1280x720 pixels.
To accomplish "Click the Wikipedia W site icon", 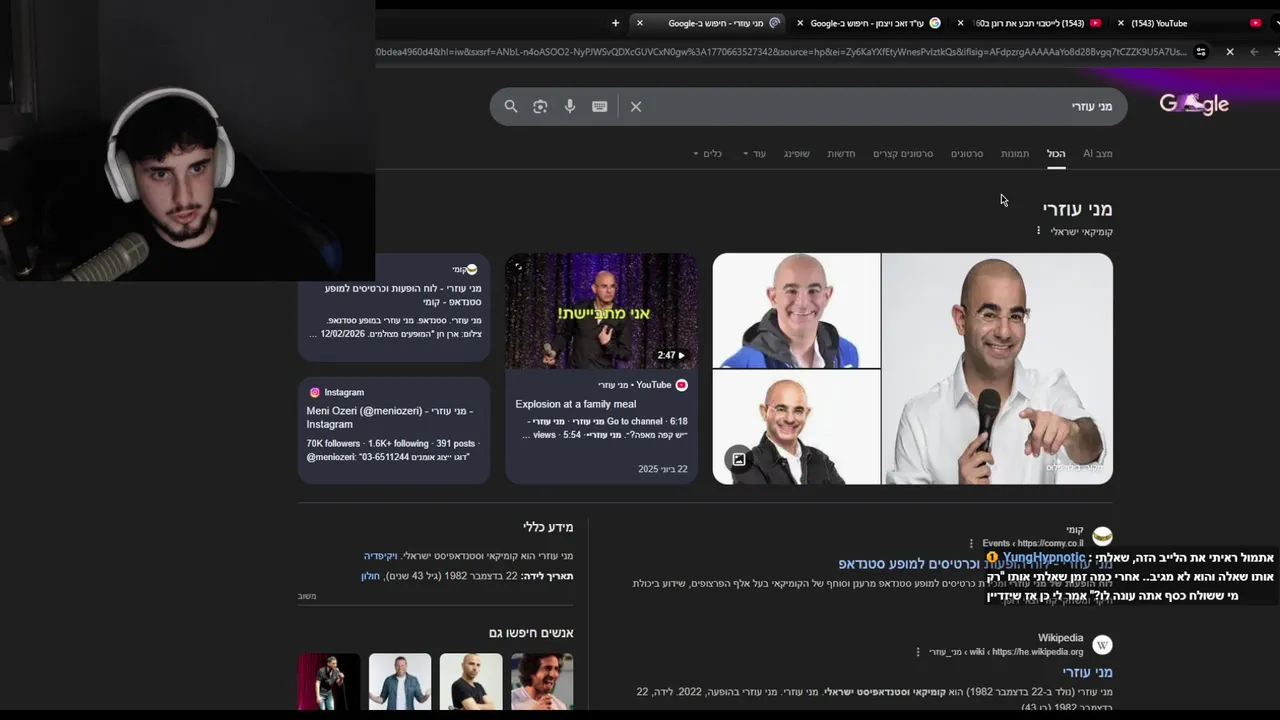I will (1102, 645).
